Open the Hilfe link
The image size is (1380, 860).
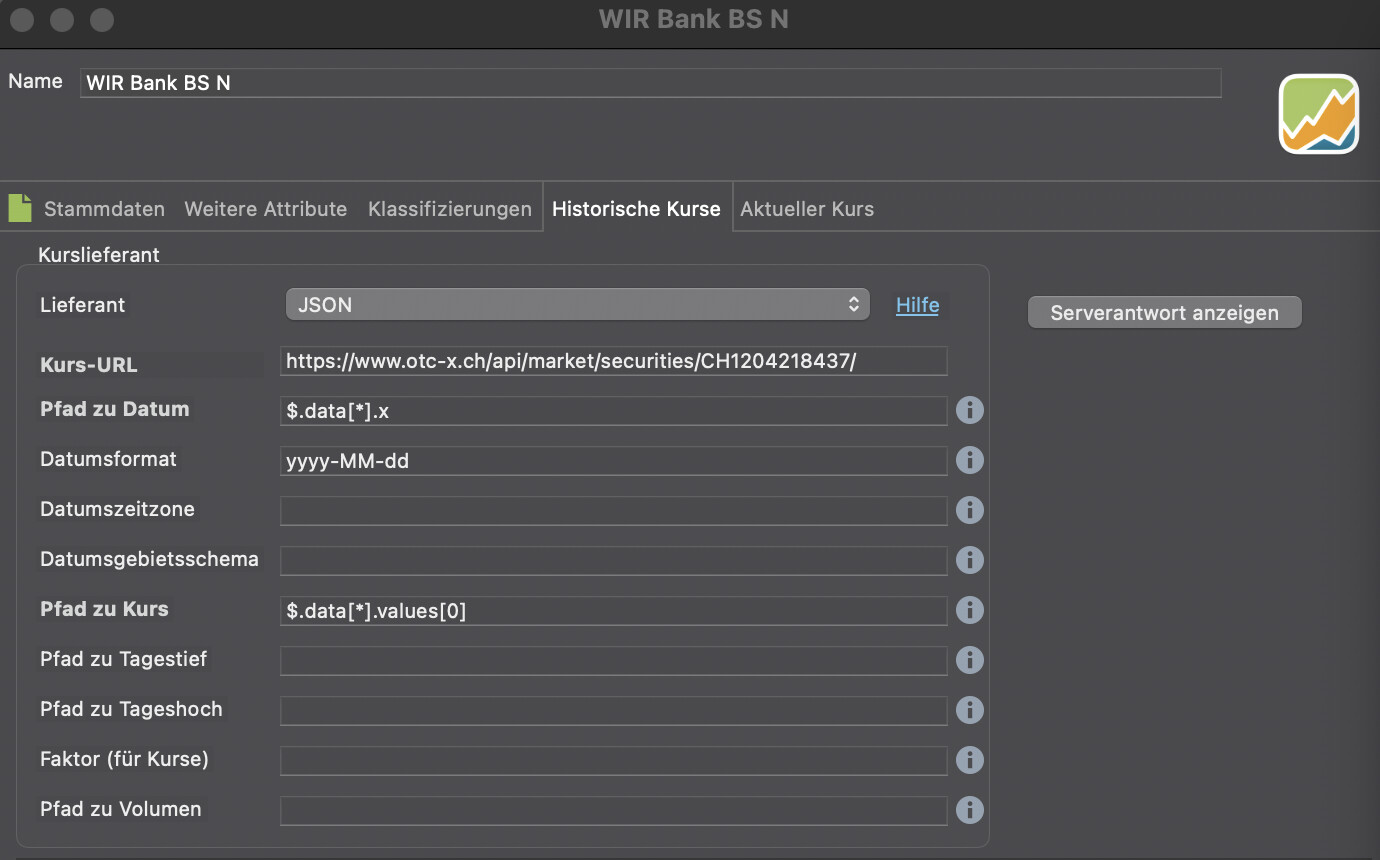point(917,305)
